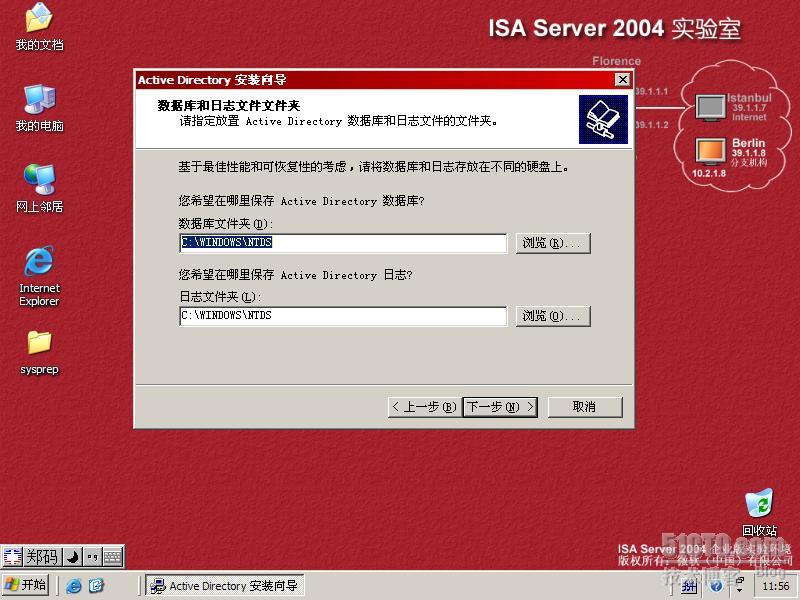The height and width of the screenshot is (600, 800).
Task: Open the soft keyboard icon on IME bar
Action: coord(113,557)
